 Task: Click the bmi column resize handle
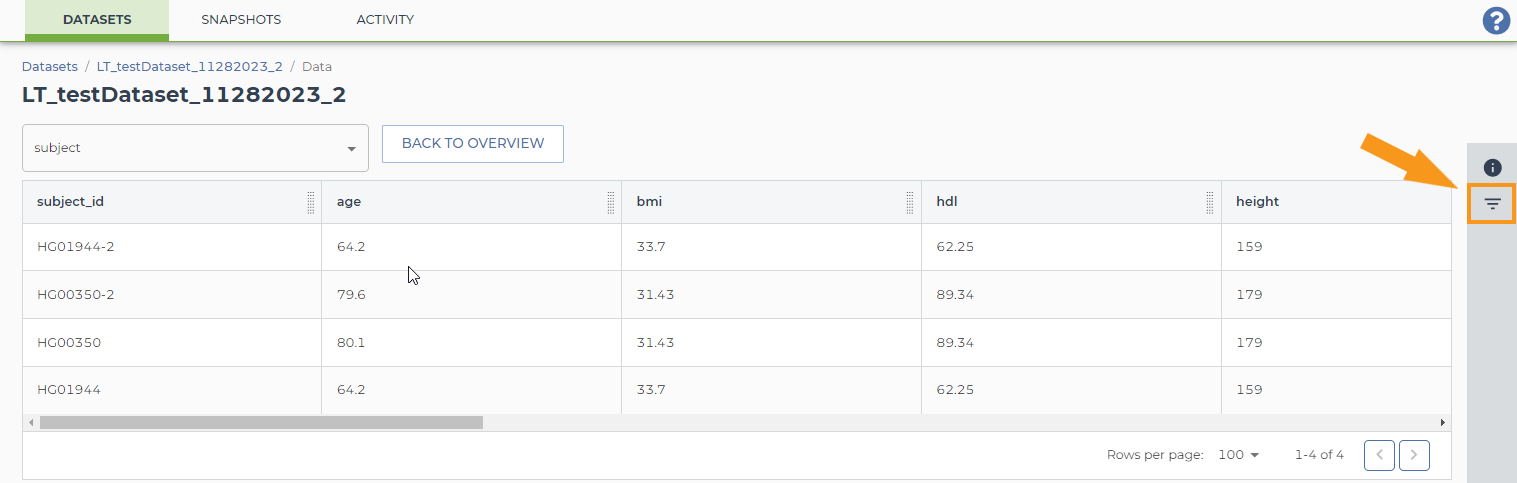pyautogui.click(x=911, y=202)
